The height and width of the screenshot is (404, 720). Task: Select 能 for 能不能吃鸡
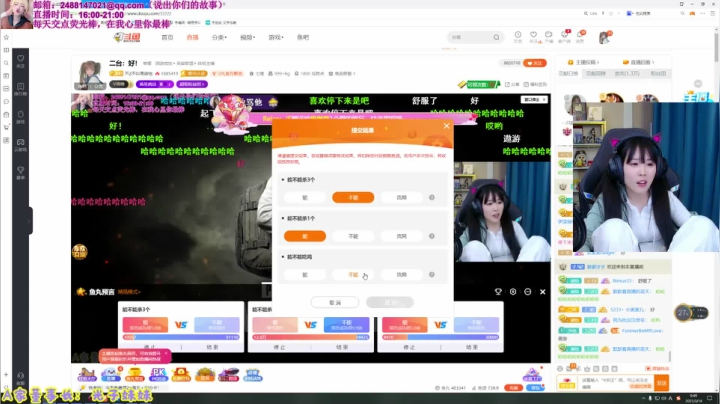point(305,275)
